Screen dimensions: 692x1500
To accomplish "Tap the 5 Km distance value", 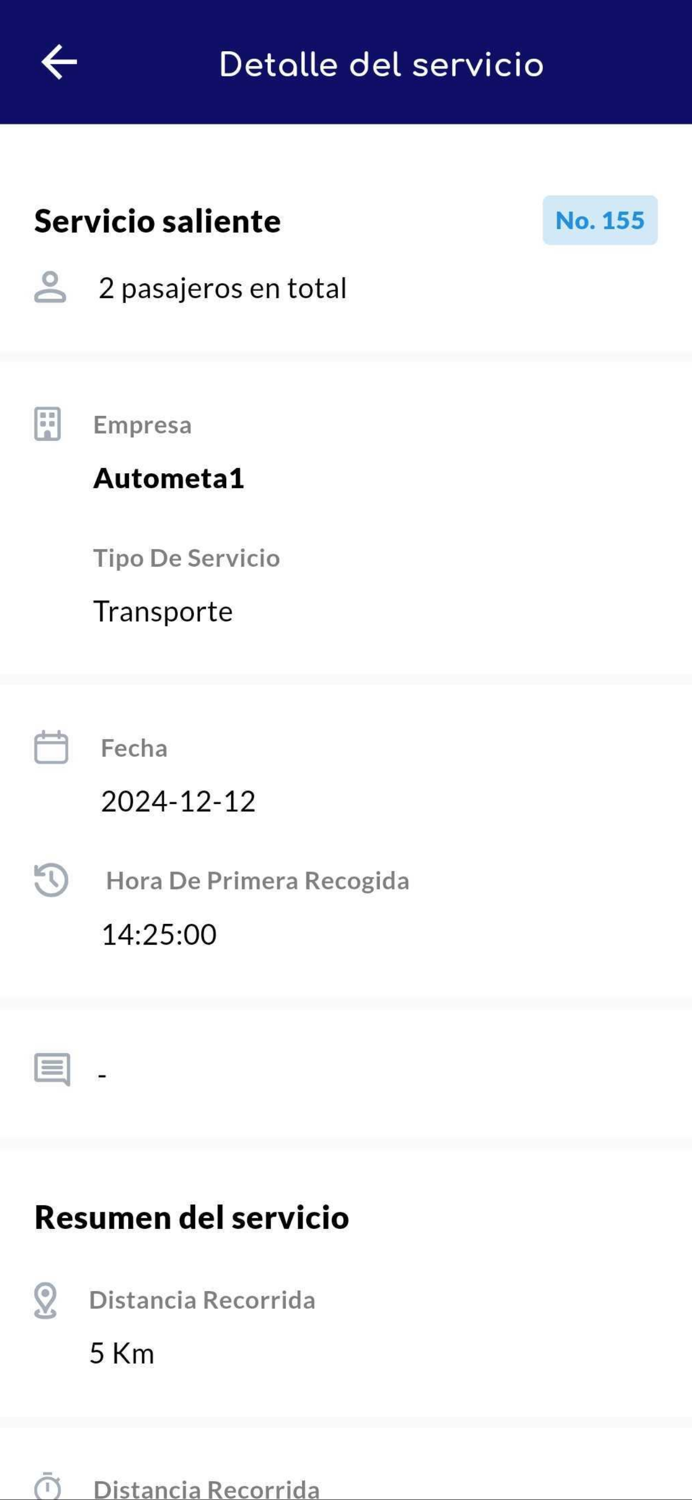I will (x=121, y=1352).
